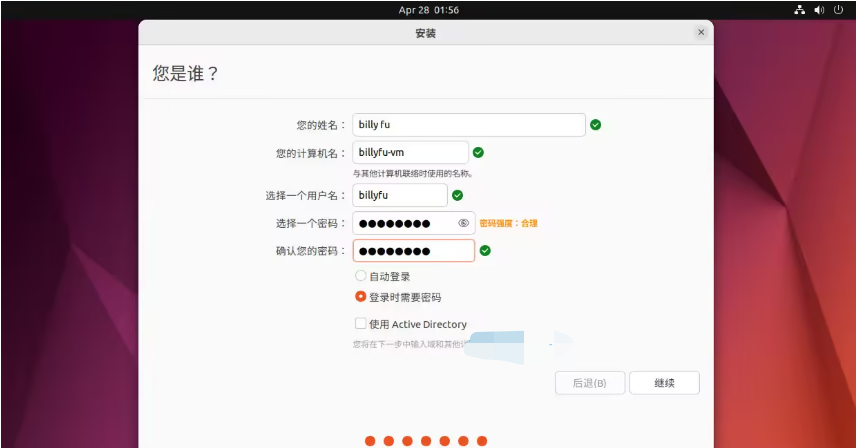
Task: Click the username field billyfu
Action: coord(399,196)
